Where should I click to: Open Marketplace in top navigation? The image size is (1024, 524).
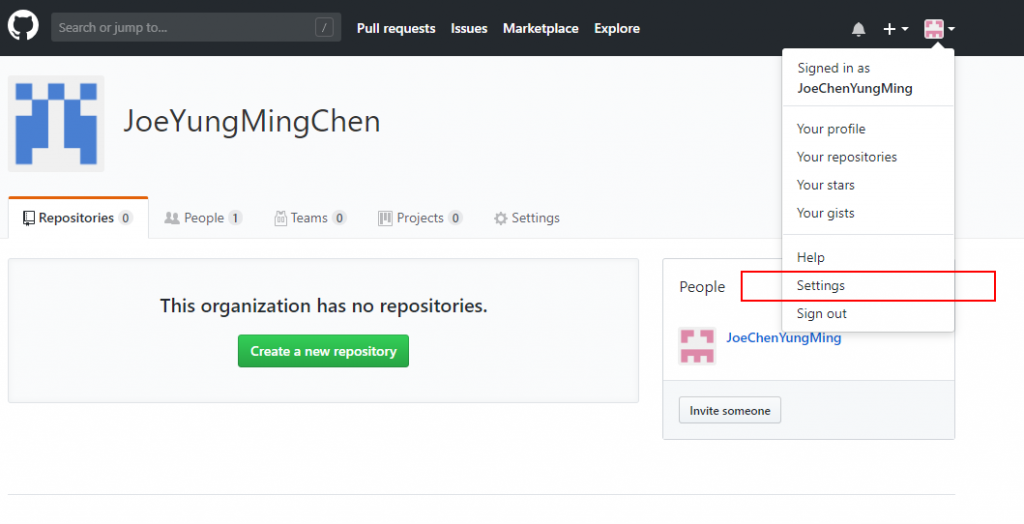coord(541,28)
